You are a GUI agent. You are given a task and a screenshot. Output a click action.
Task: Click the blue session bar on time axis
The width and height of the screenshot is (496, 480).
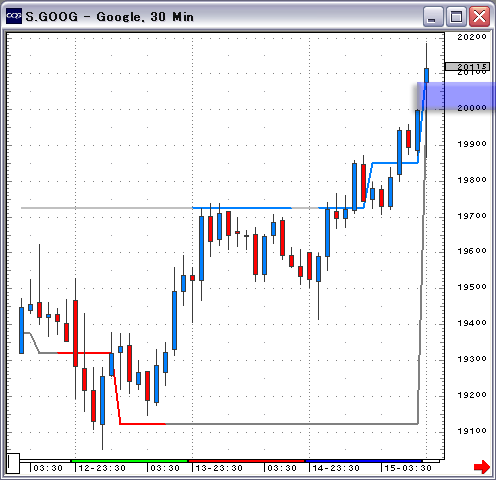[x=364, y=461]
